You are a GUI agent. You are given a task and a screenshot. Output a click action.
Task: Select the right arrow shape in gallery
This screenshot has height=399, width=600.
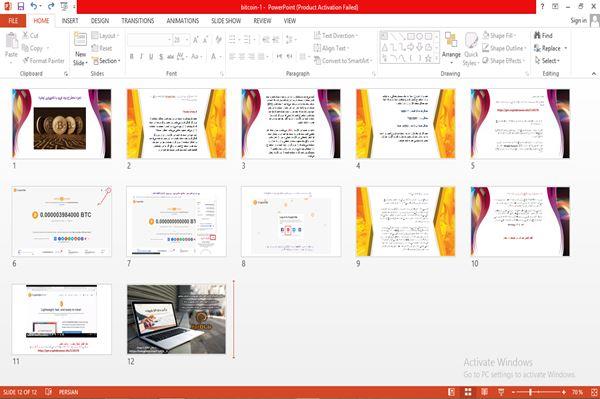pos(411,47)
